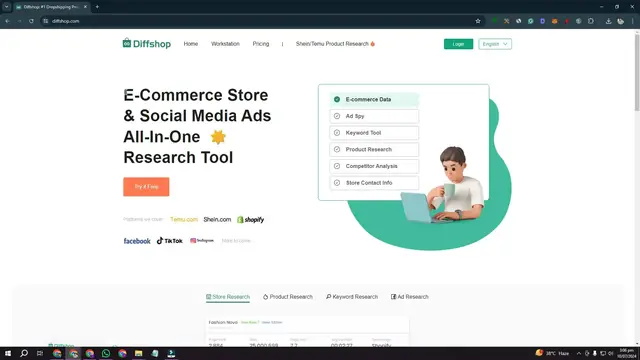This screenshot has height=360, width=640.
Task: Click the TikTok logo
Action: click(169, 241)
